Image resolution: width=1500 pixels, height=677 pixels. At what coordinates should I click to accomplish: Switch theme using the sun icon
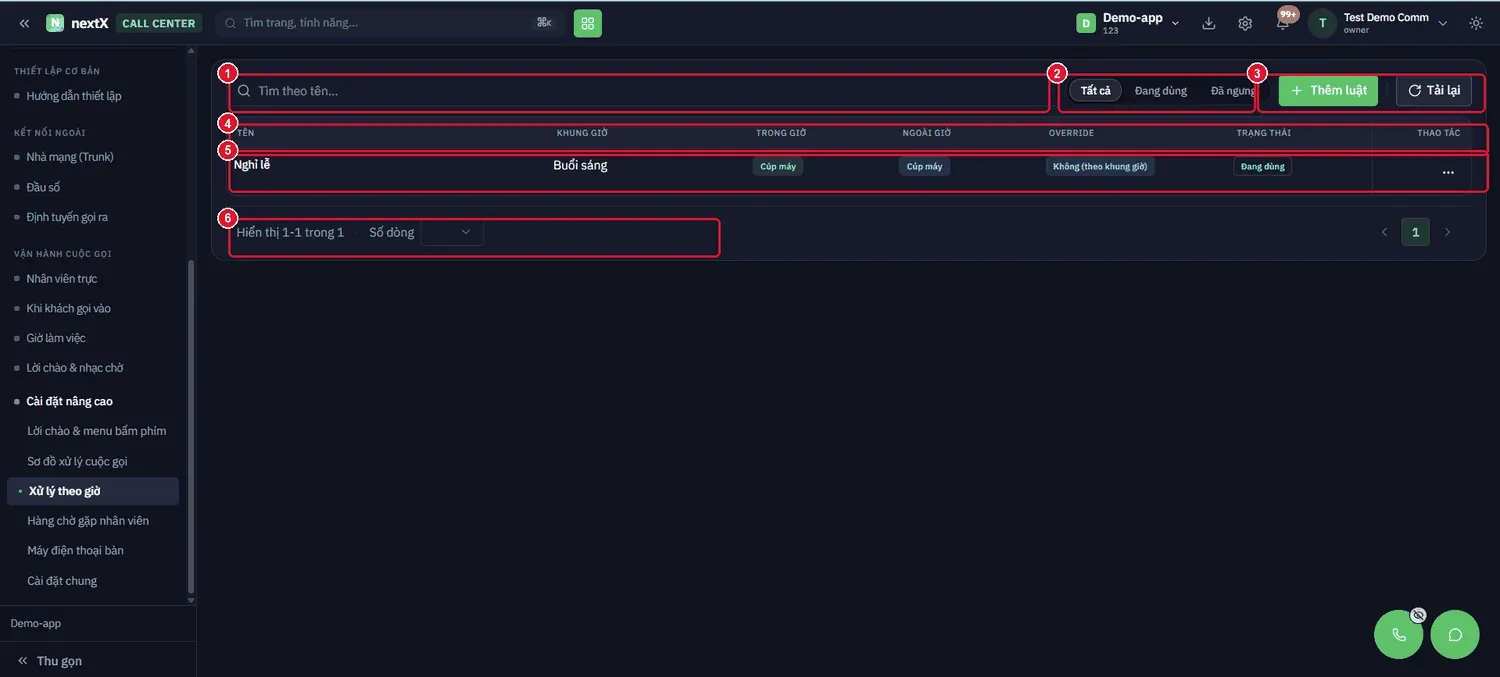click(x=1476, y=23)
